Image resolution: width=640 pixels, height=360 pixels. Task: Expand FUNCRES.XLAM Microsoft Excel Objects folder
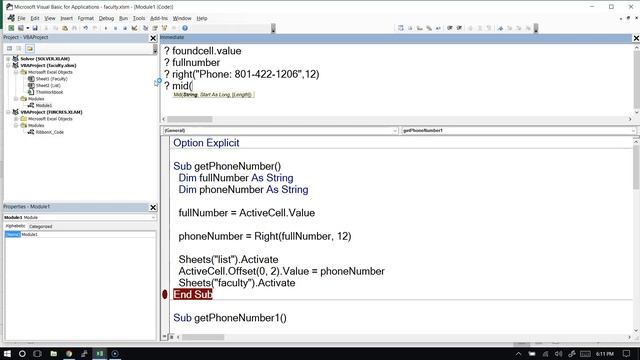click(x=16, y=119)
